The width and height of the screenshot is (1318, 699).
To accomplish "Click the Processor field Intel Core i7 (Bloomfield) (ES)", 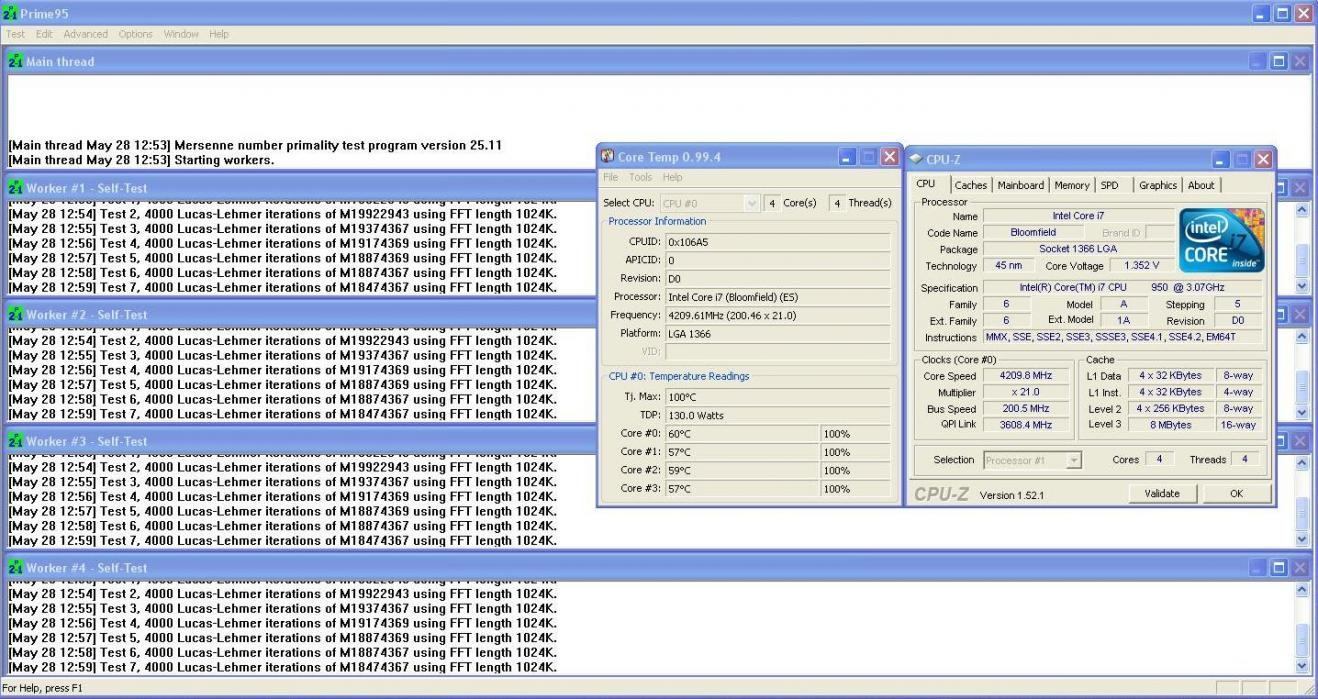I will coord(778,297).
